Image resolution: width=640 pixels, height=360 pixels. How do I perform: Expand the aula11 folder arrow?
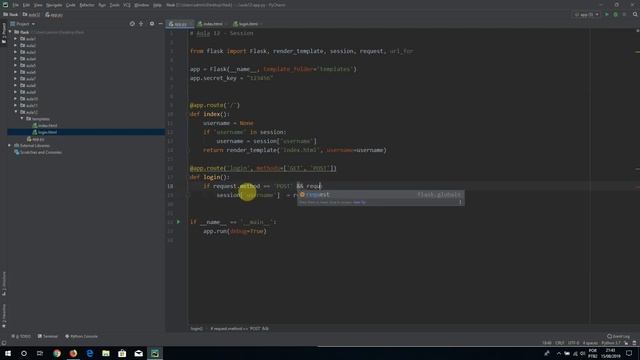click(x=16, y=105)
